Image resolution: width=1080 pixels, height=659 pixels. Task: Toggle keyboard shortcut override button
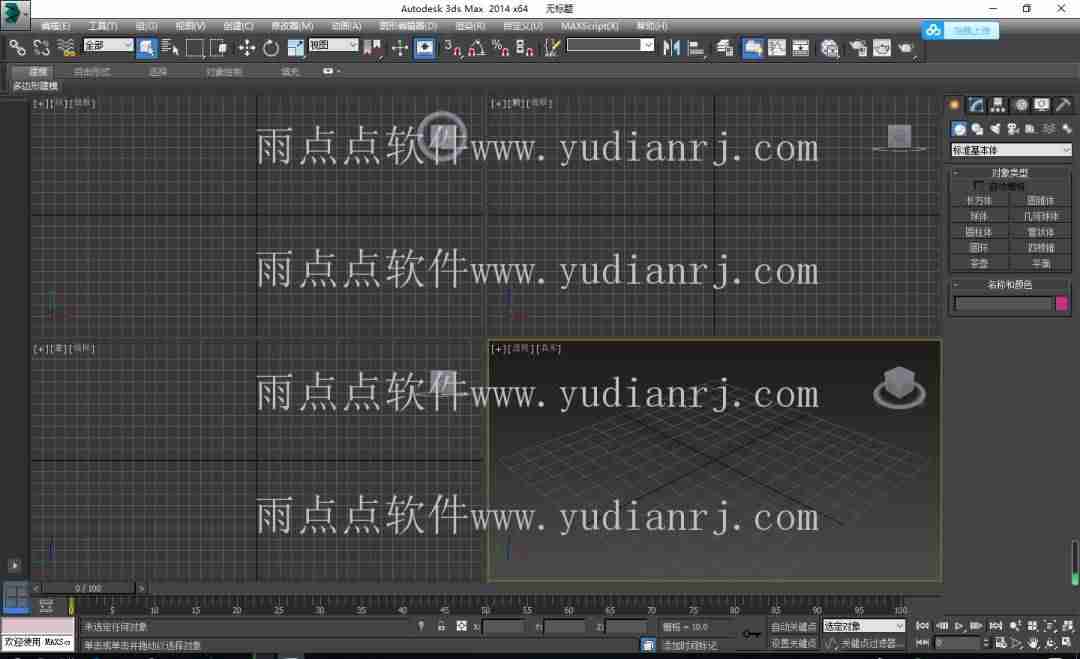point(424,48)
